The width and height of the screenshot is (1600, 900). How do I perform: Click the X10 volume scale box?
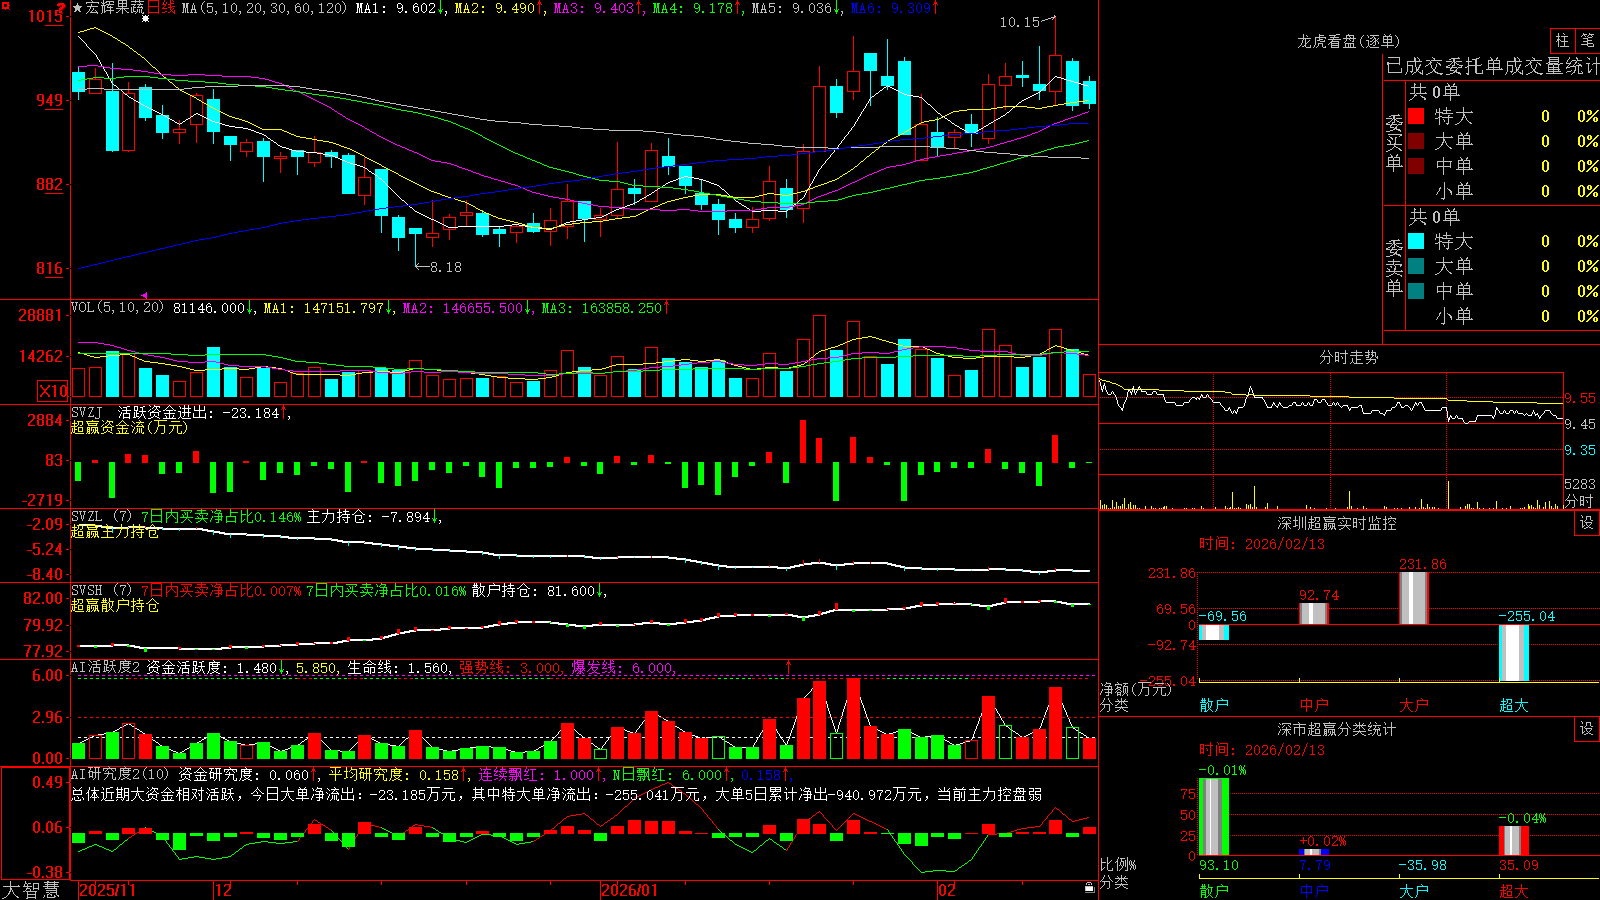tap(53, 391)
